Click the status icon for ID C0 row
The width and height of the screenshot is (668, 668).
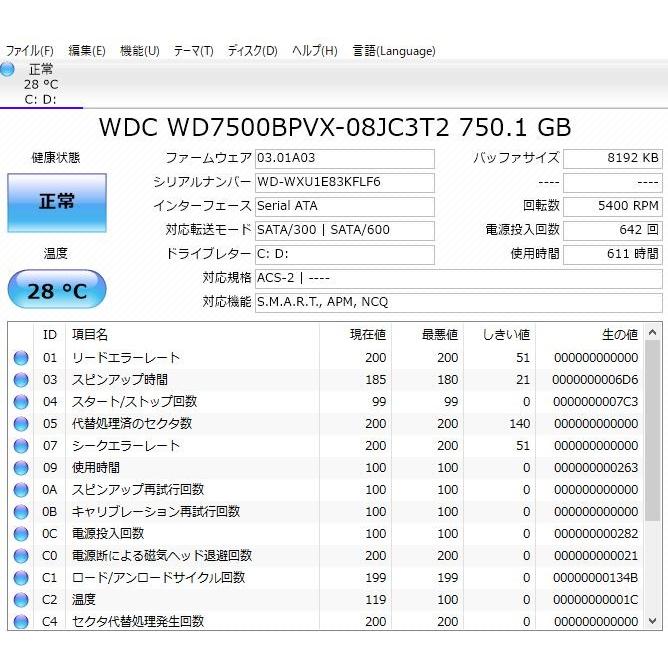click(x=21, y=556)
